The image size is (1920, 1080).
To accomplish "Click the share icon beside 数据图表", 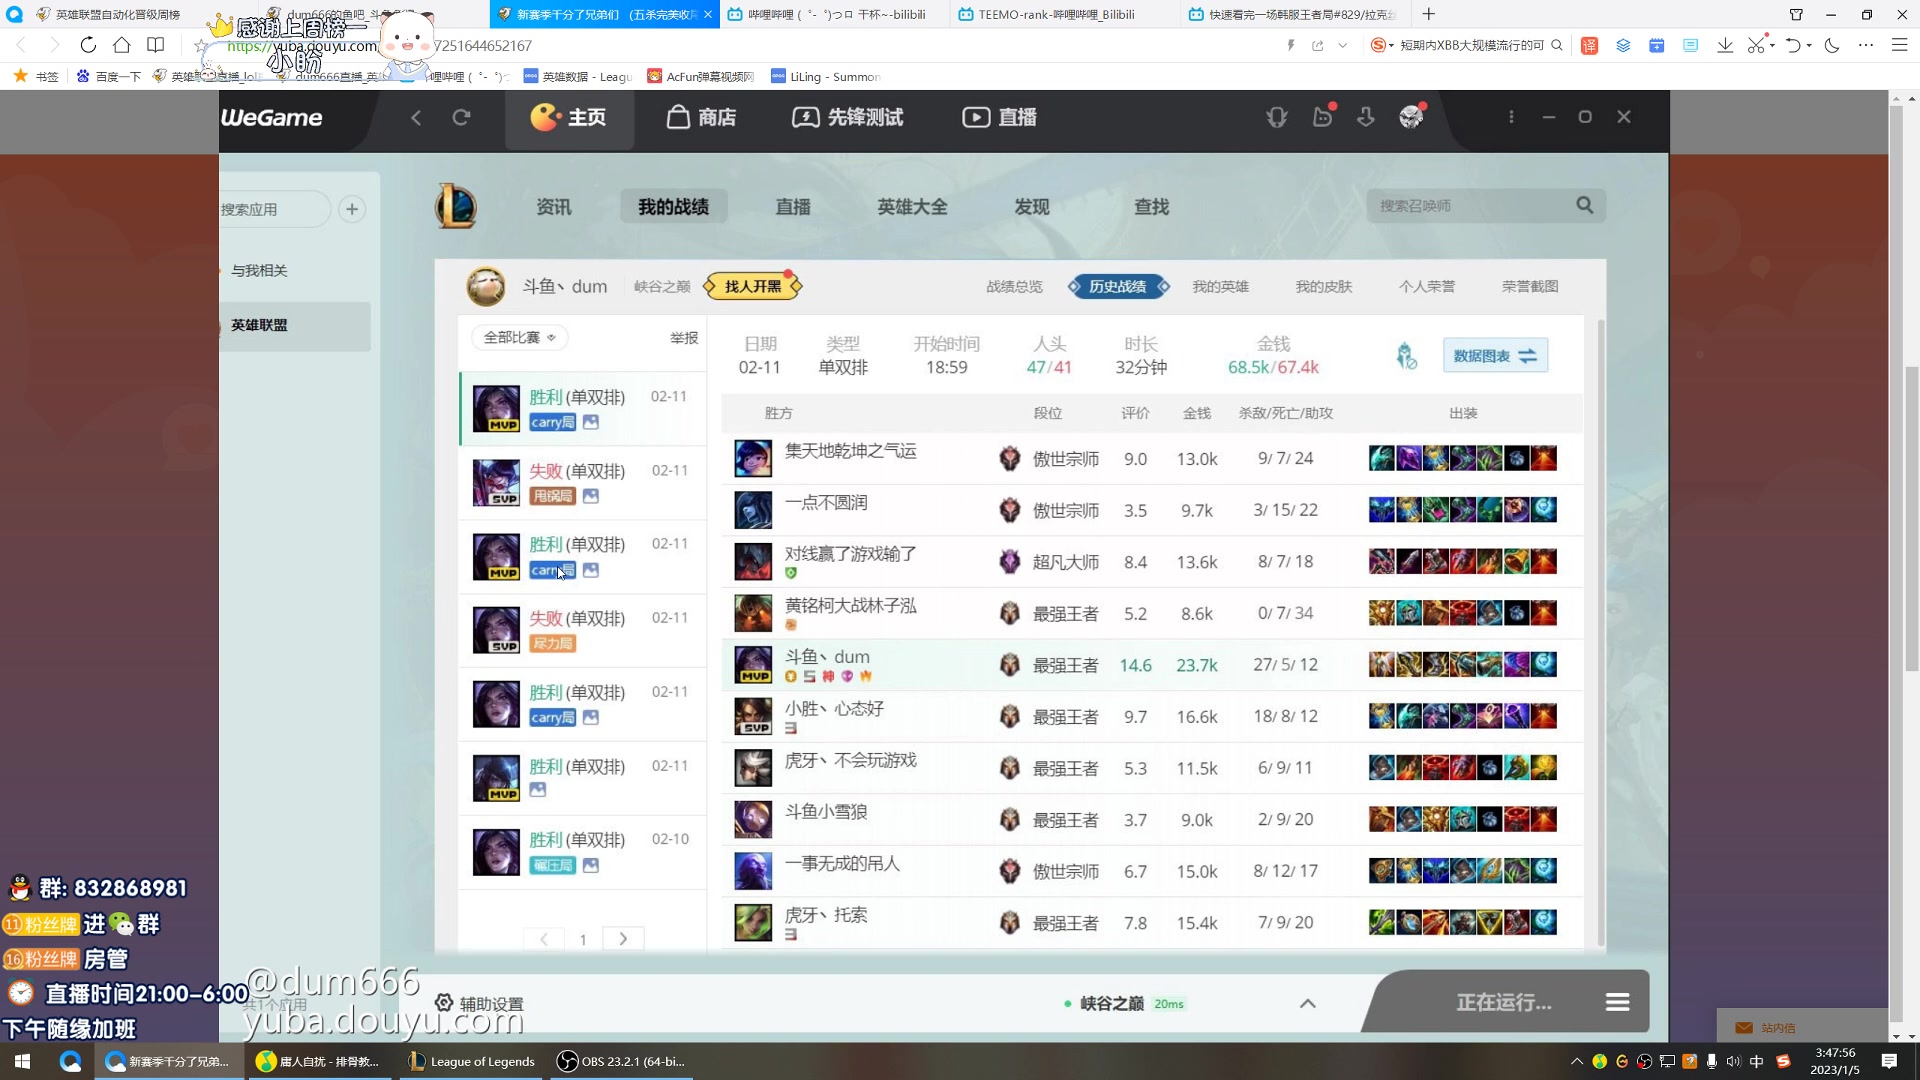I will [x=1406, y=356].
